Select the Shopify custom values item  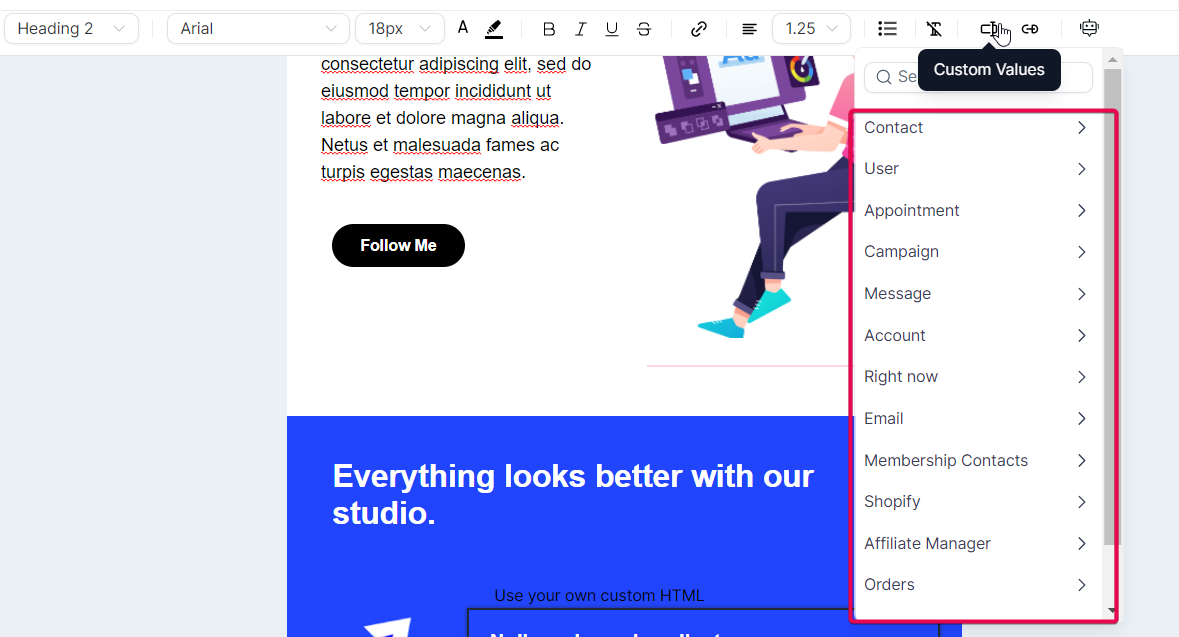[x=975, y=502]
